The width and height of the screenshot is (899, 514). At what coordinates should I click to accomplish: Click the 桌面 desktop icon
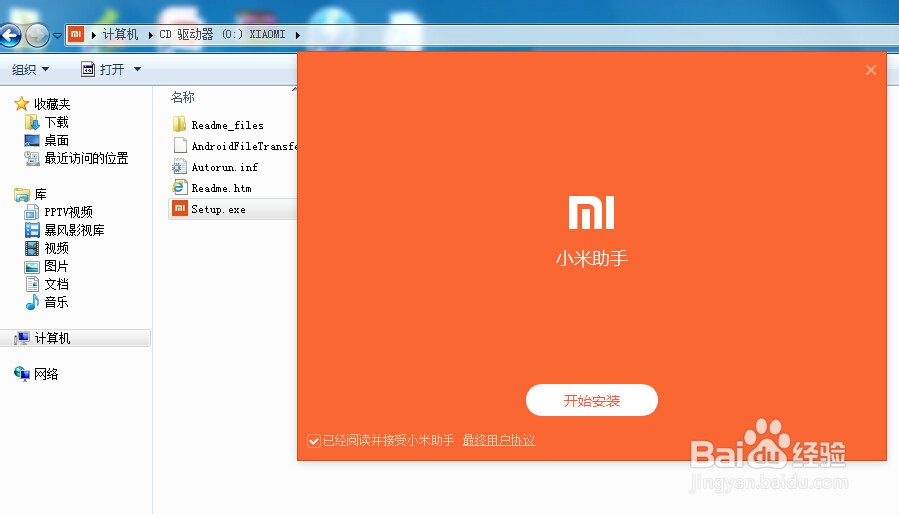coord(32,141)
